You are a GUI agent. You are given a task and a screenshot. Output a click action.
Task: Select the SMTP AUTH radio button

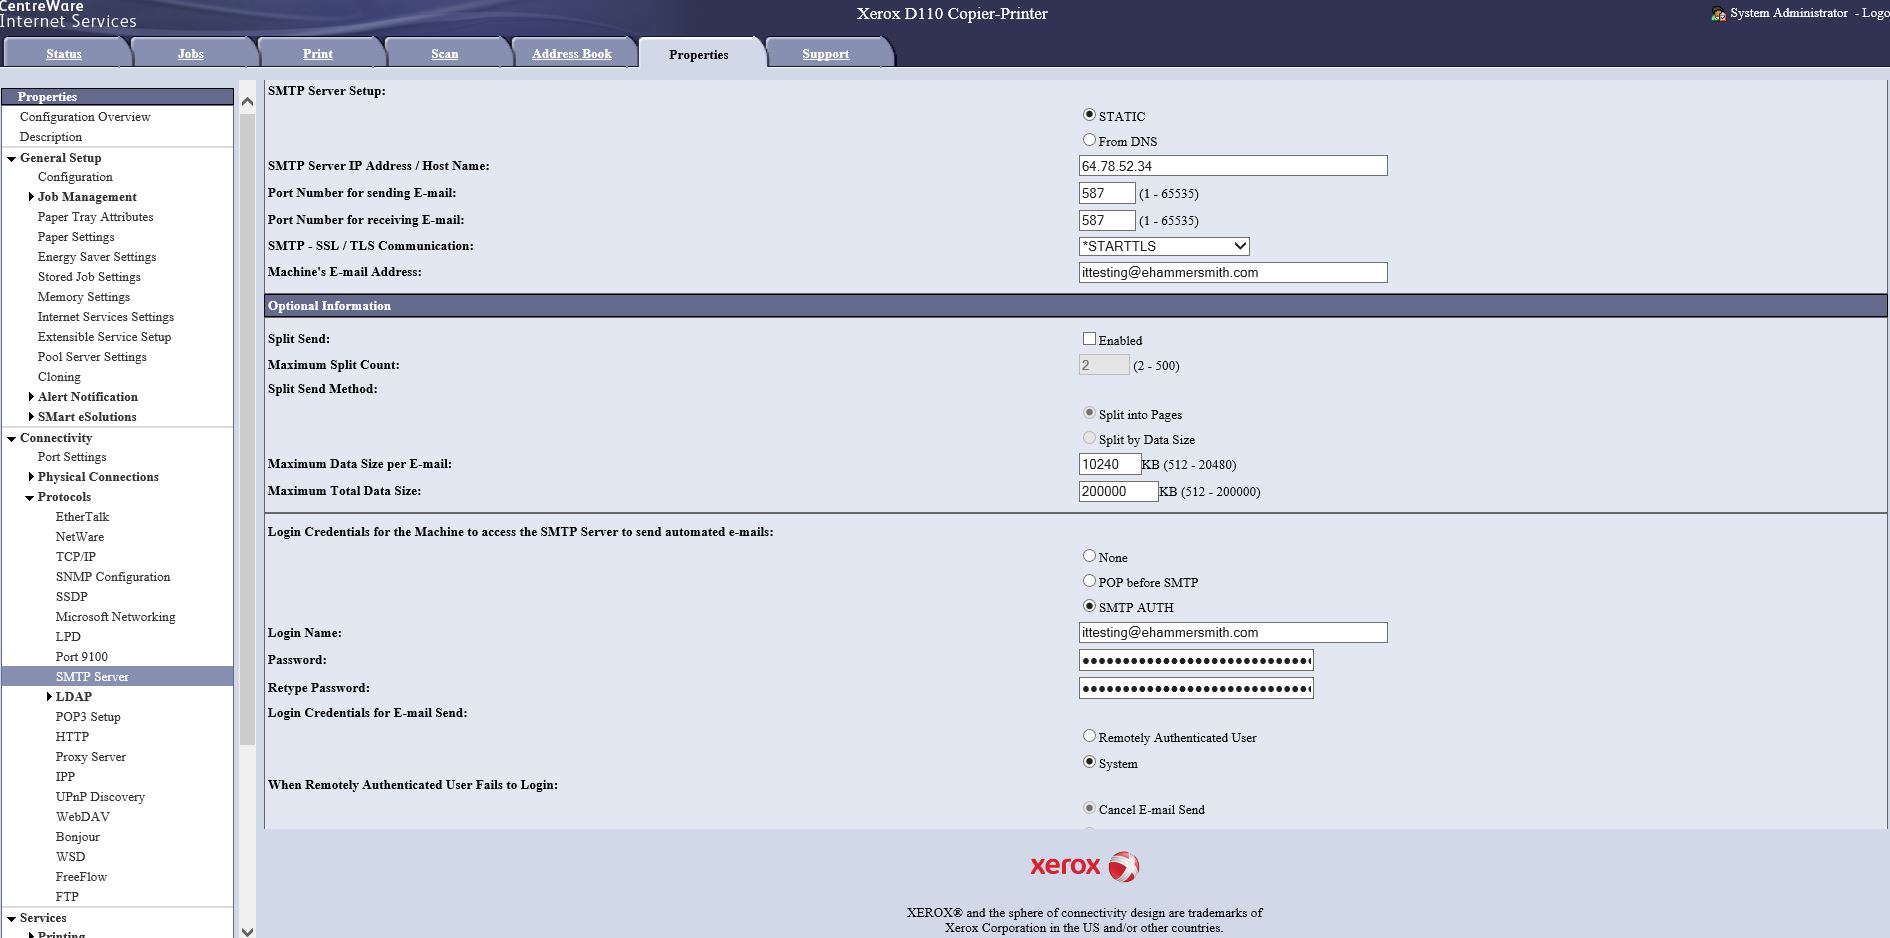1089,606
